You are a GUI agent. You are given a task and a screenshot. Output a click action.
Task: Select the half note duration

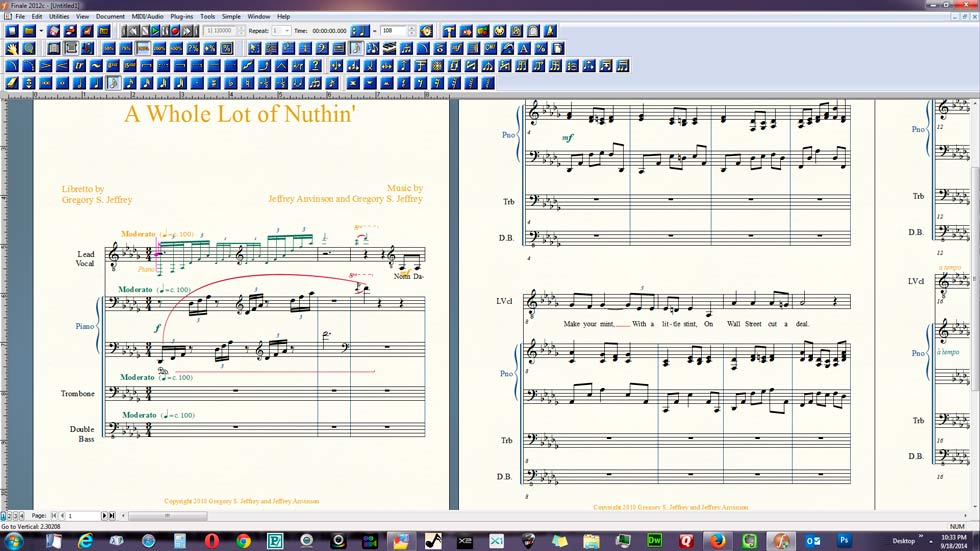click(x=79, y=83)
